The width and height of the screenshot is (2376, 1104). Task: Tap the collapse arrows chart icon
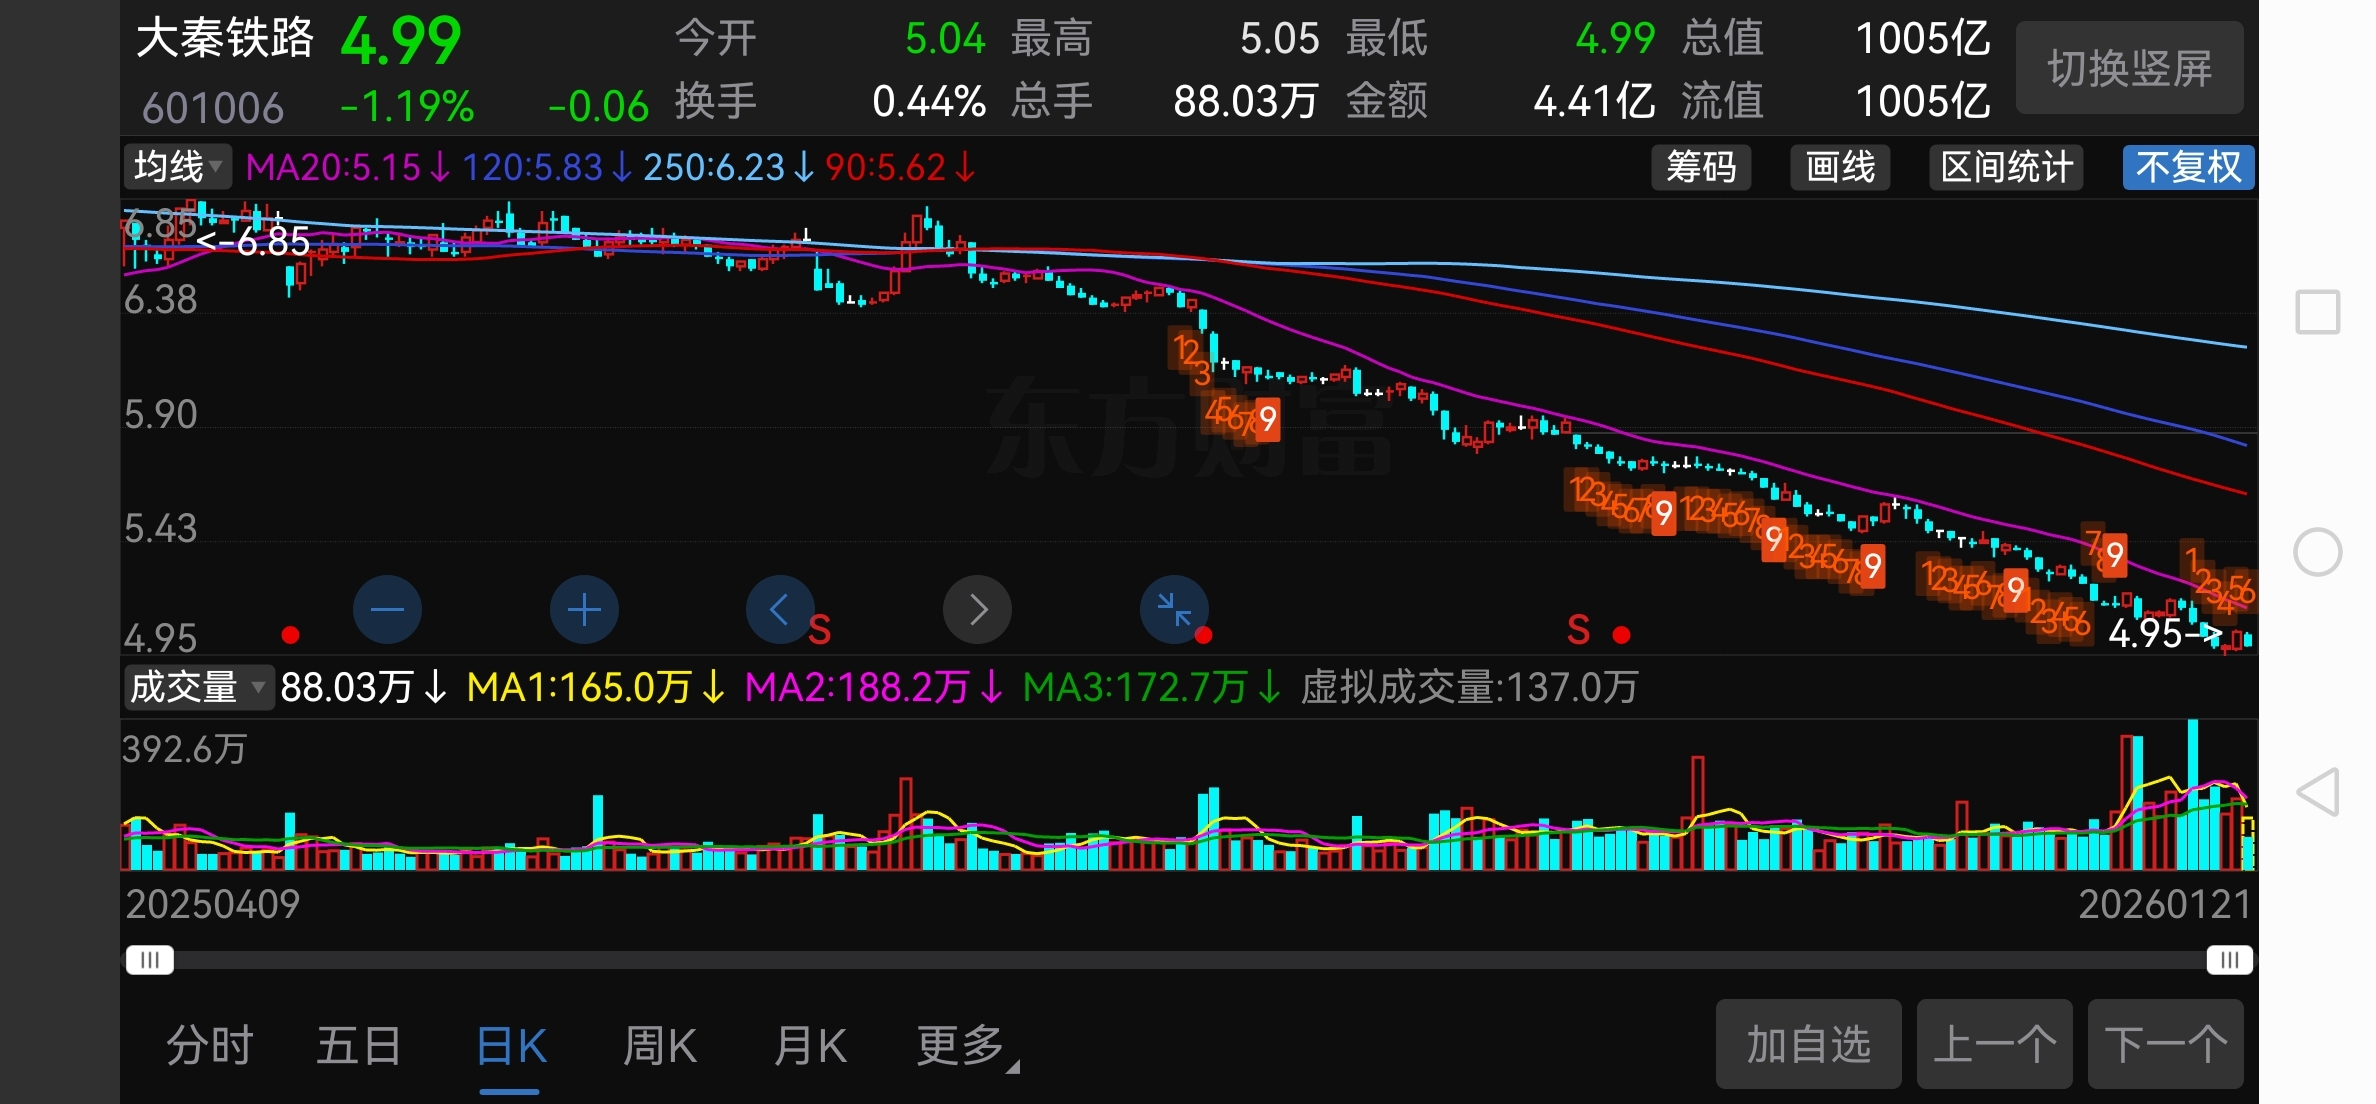1174,609
